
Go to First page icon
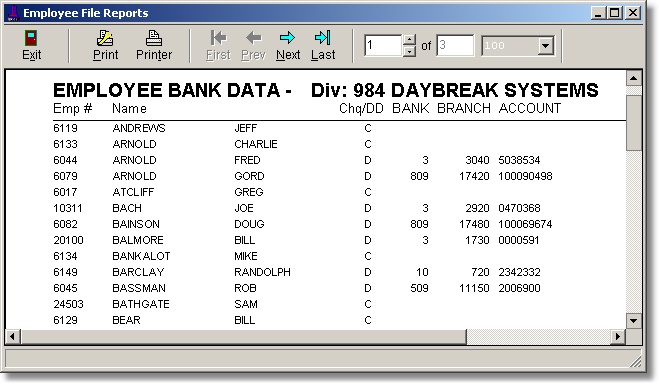click(x=218, y=38)
